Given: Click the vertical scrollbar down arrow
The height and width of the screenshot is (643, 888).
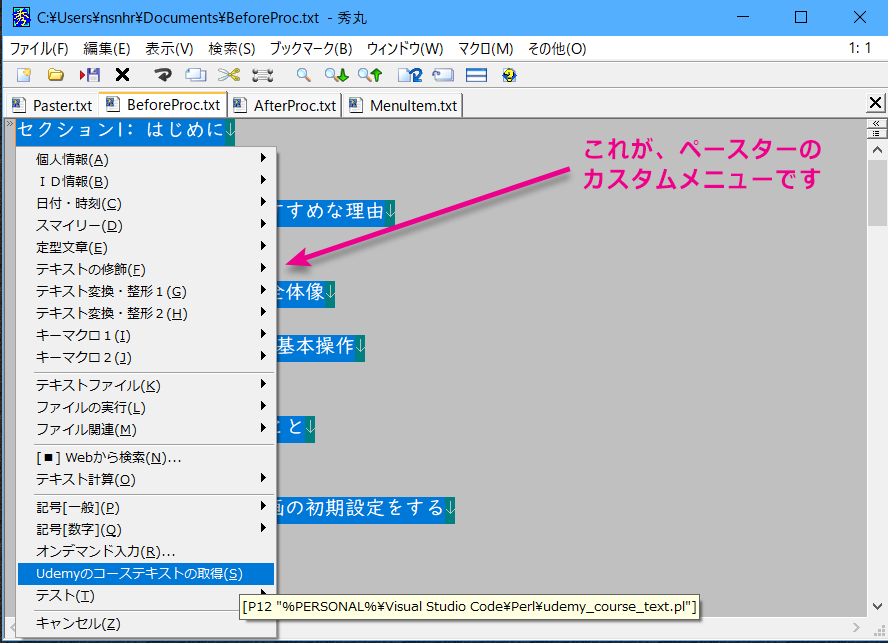Looking at the screenshot, I should click(x=877, y=606).
